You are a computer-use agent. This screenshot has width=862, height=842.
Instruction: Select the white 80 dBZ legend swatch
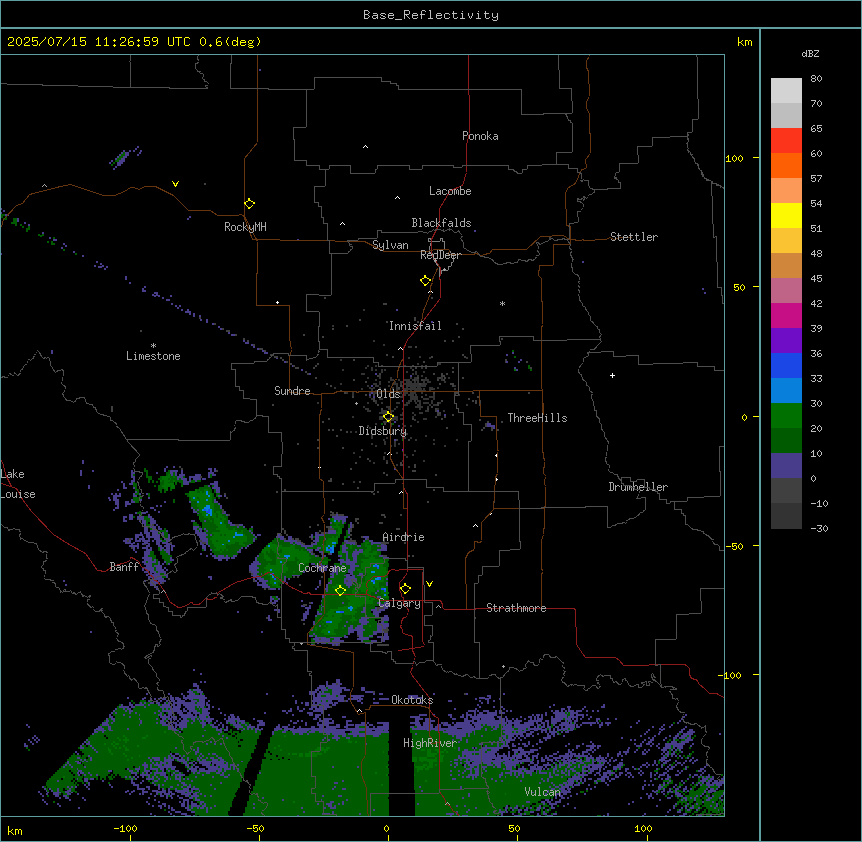pyautogui.click(x=786, y=90)
